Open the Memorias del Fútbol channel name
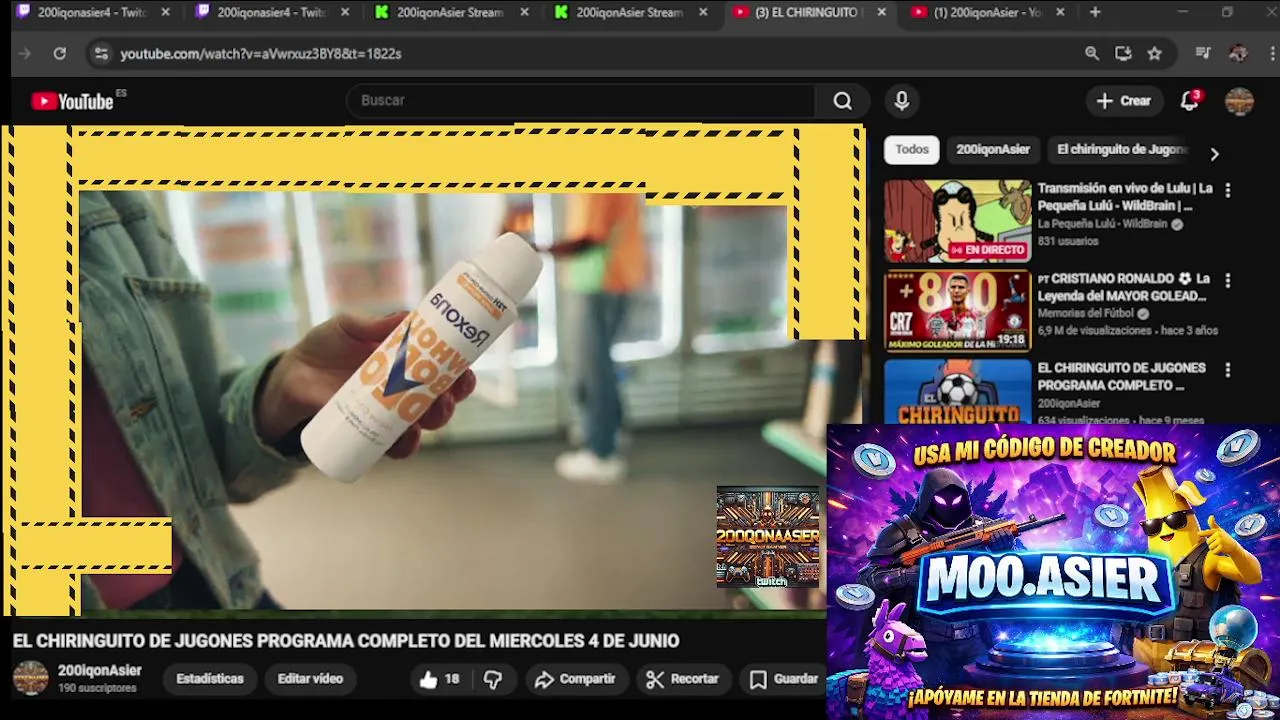Image resolution: width=1280 pixels, height=720 pixels. (1086, 313)
